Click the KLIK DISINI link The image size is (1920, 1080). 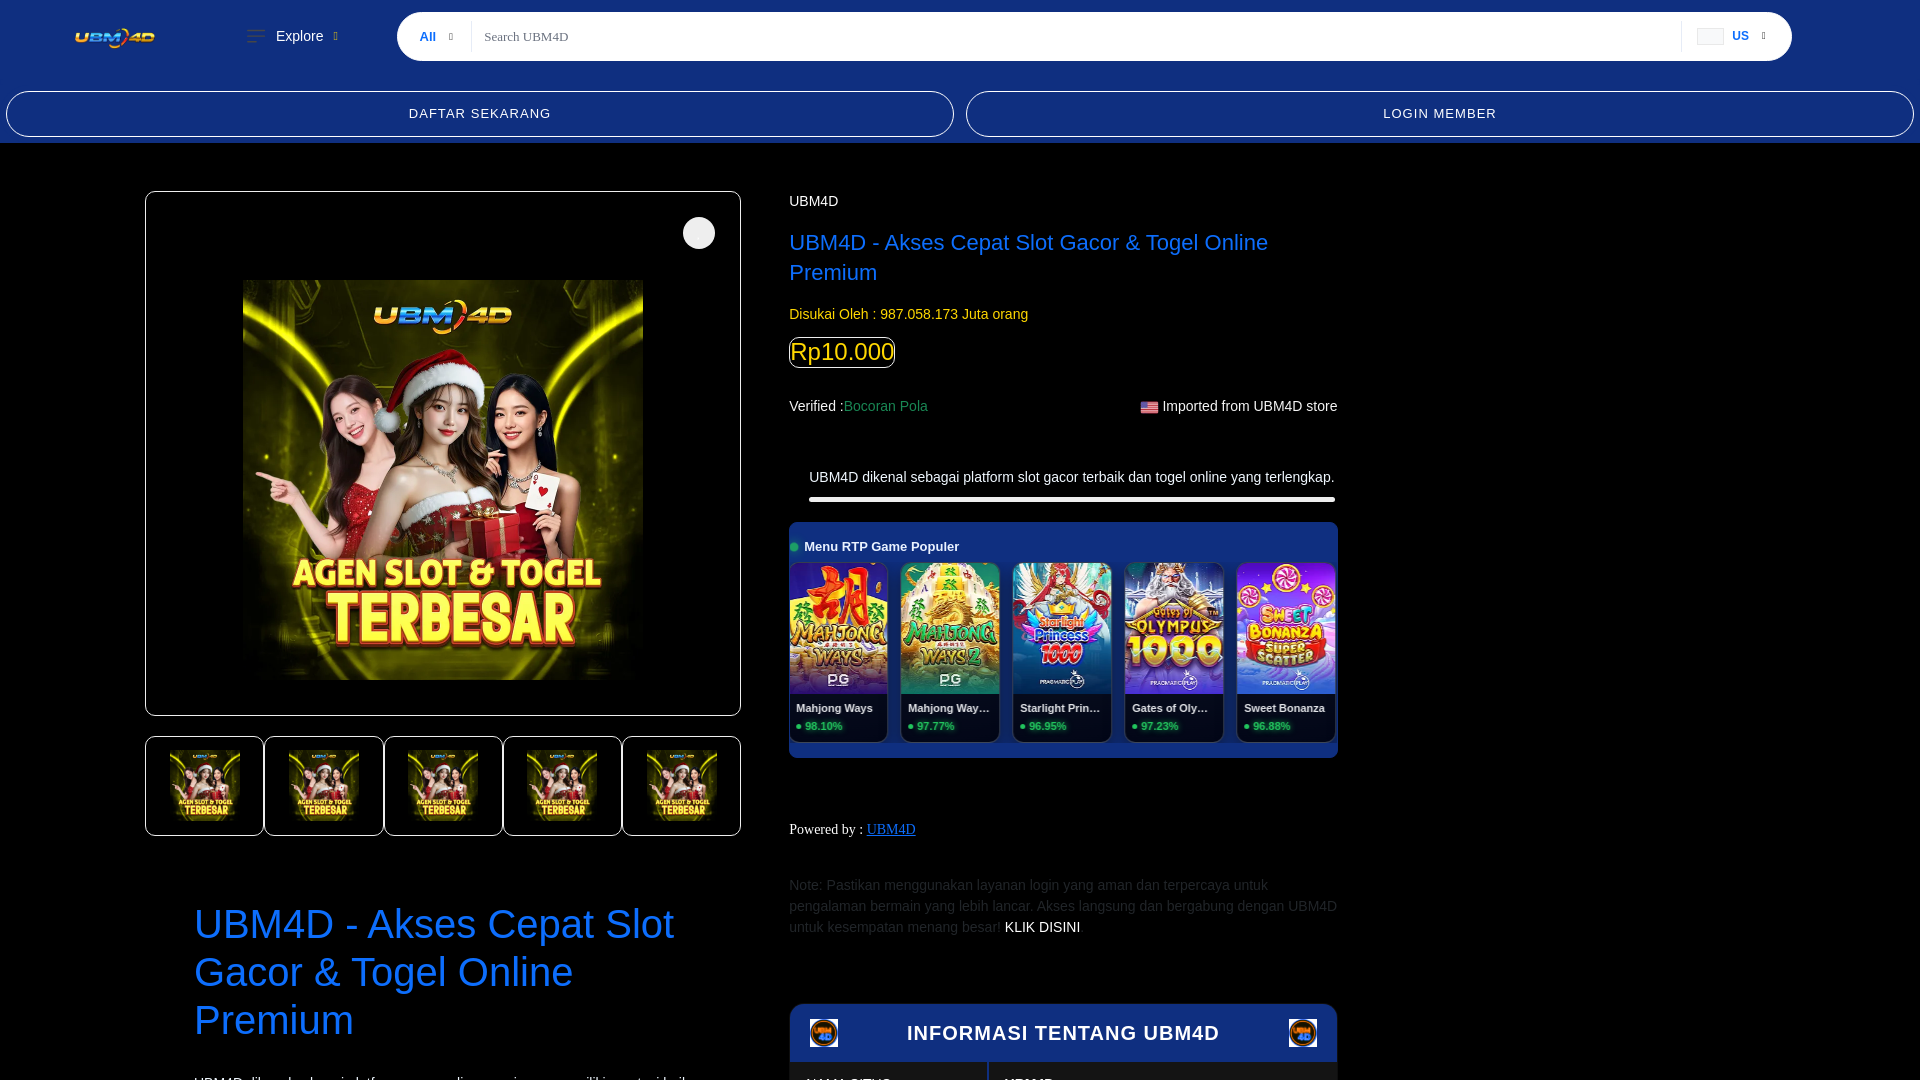coord(1042,927)
